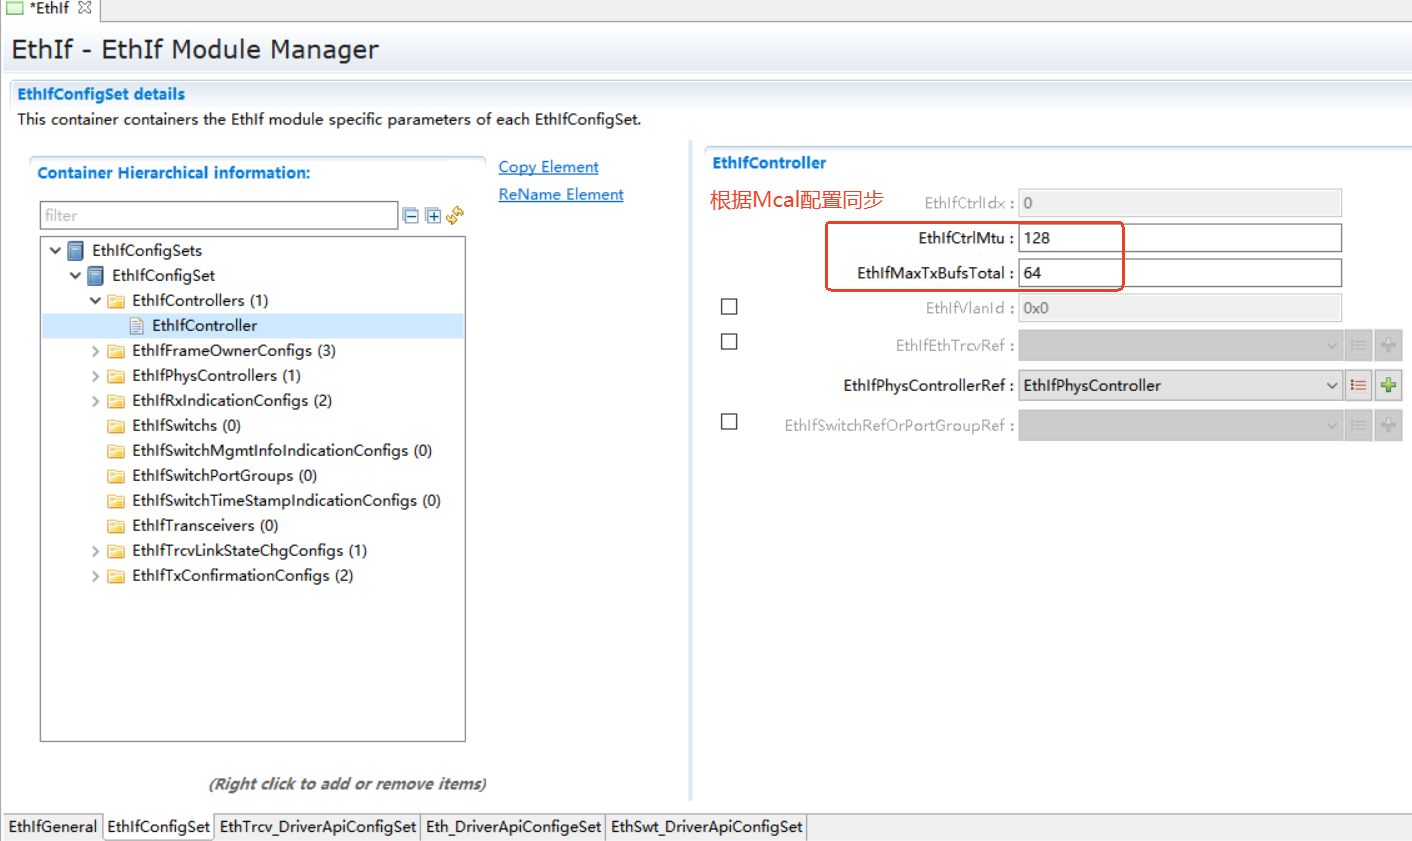Click the refresh icon beside filter
Screen dimensions: 1412x841
[455, 215]
